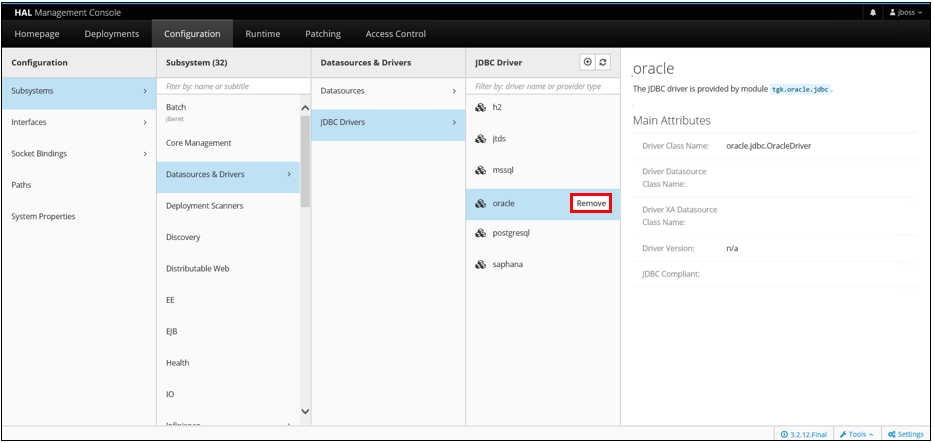The width and height of the screenshot is (934, 443).
Task: Click the subsystem list scrollbar thumb
Action: point(305,161)
